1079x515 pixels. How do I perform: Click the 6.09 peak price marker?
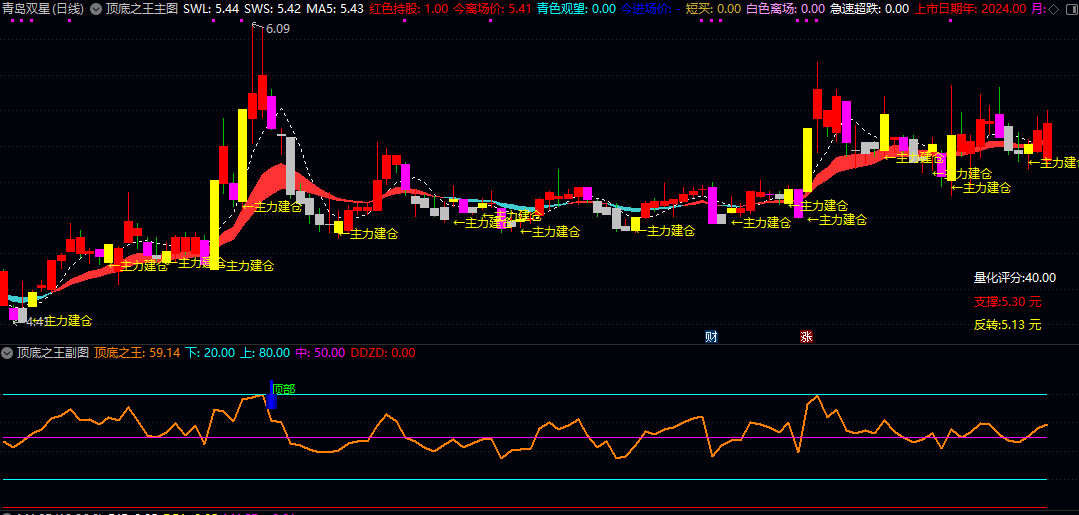pos(277,29)
